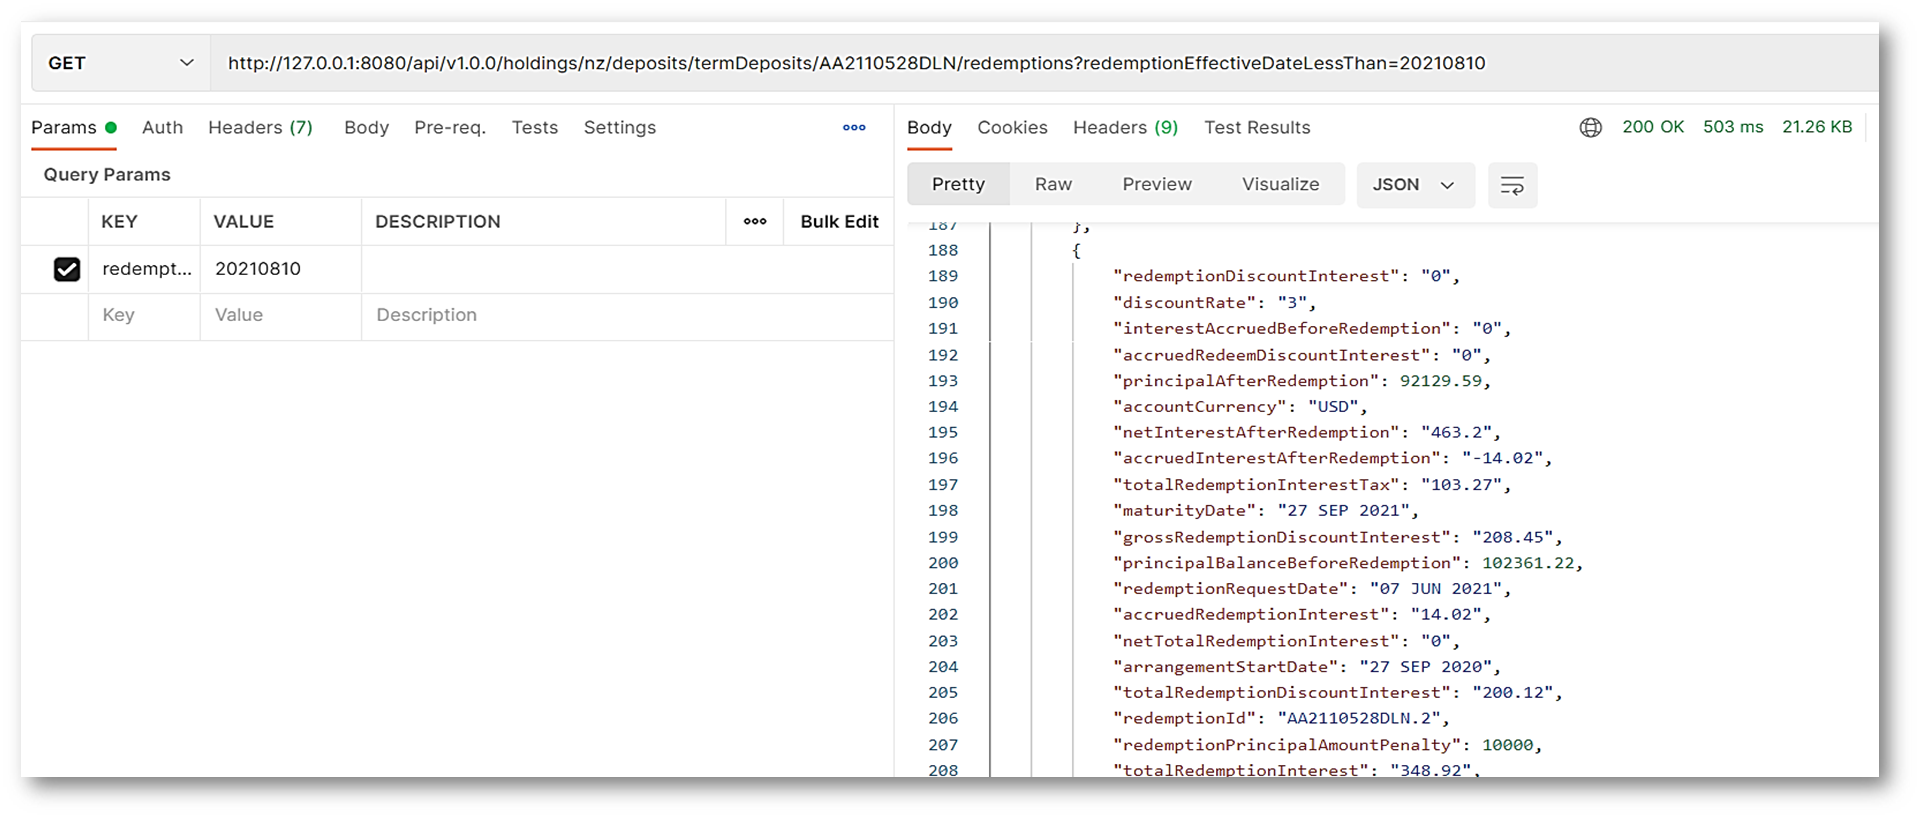Open the three-dots menu beside Settings tab
Viewport: 1921px width, 819px height.
pyautogui.click(x=853, y=128)
